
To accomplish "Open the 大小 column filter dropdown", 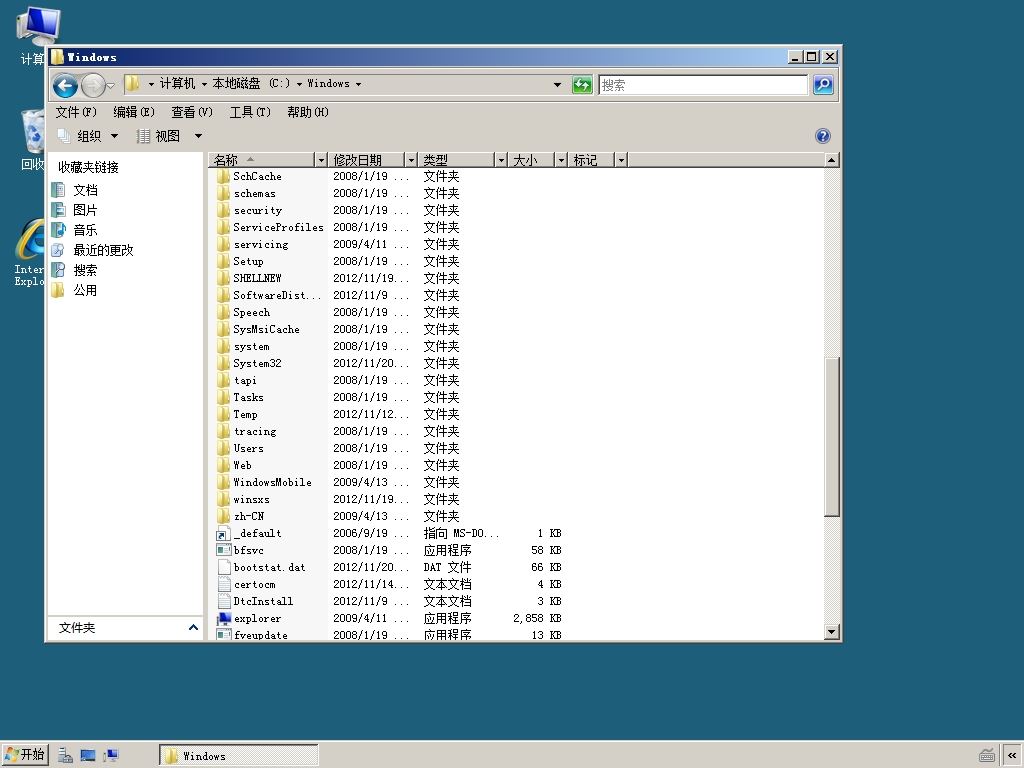I will (x=561, y=160).
